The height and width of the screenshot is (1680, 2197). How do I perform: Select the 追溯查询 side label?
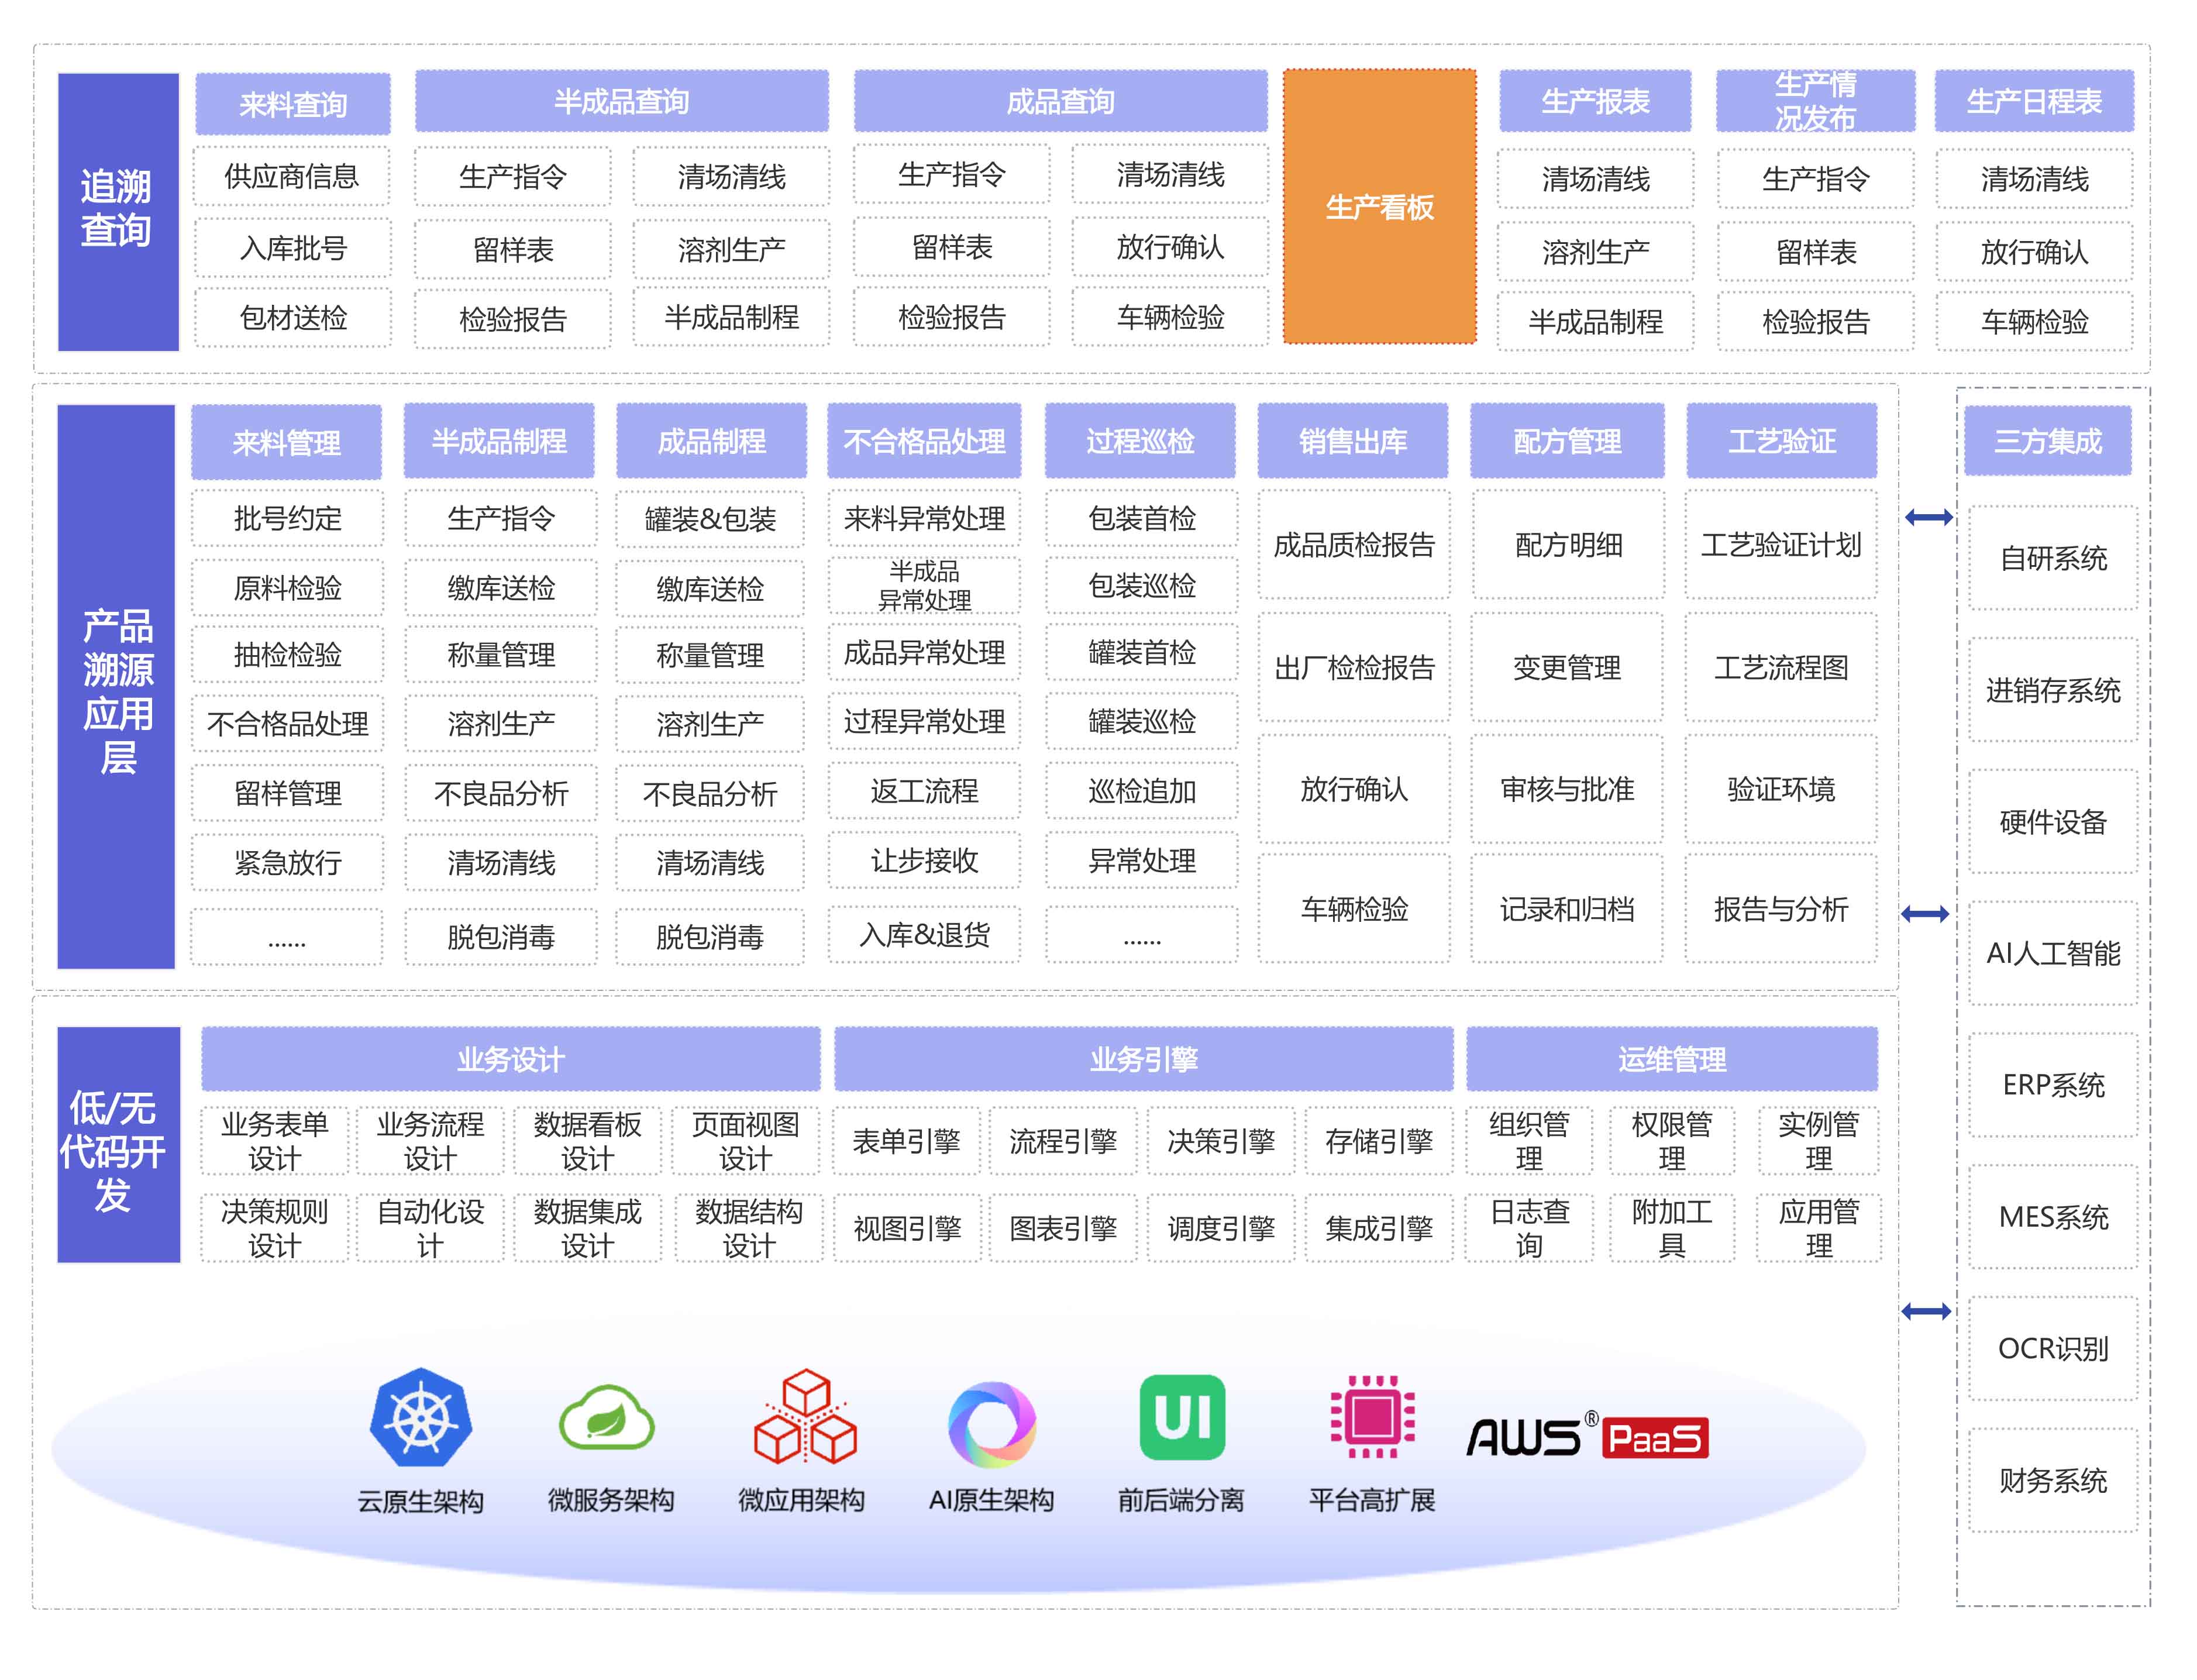coord(117,209)
